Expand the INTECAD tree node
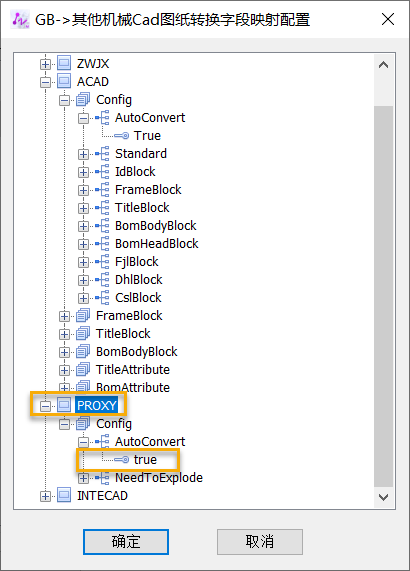The height and width of the screenshot is (571, 410). 45,496
